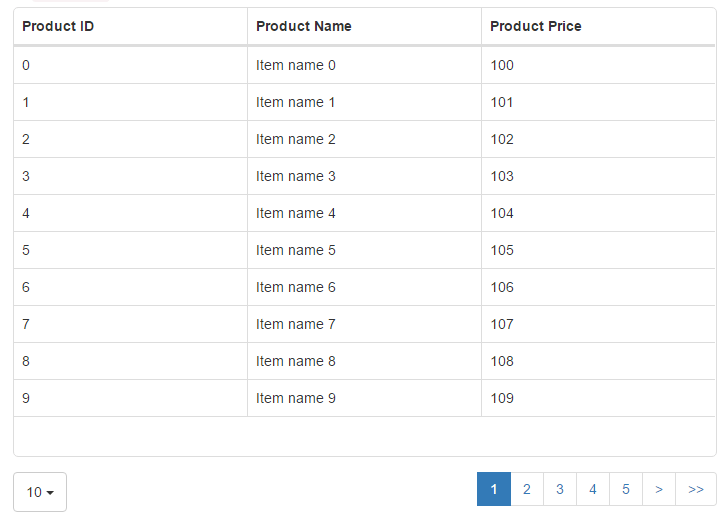Image resolution: width=725 pixels, height=521 pixels.
Task: Click the price cell 105
Action: coord(598,250)
